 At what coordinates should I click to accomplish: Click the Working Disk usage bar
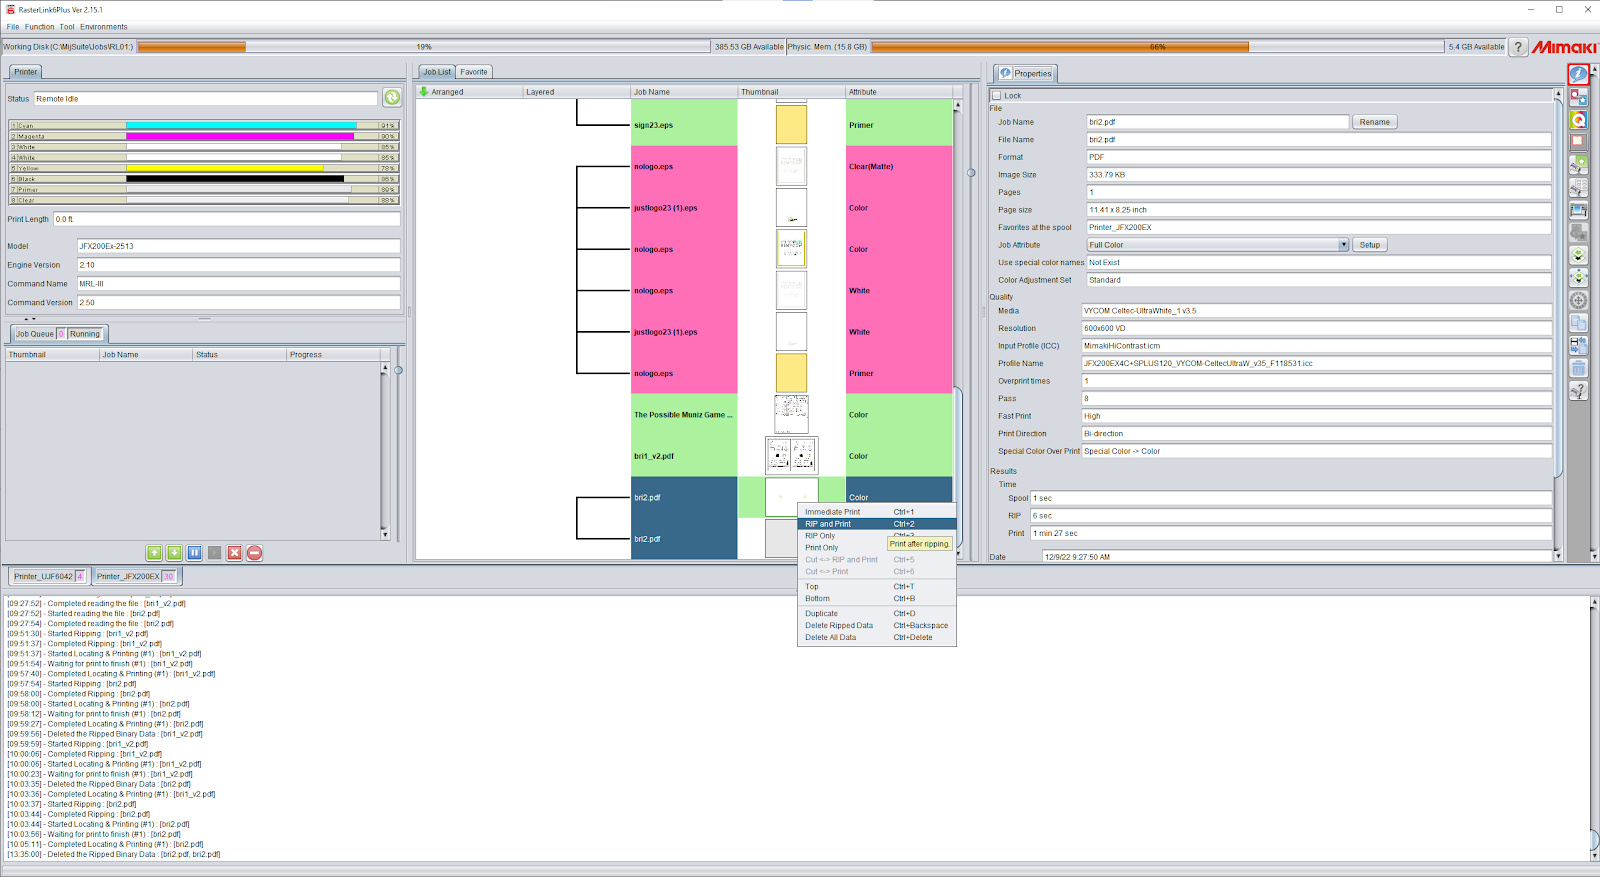coord(424,47)
